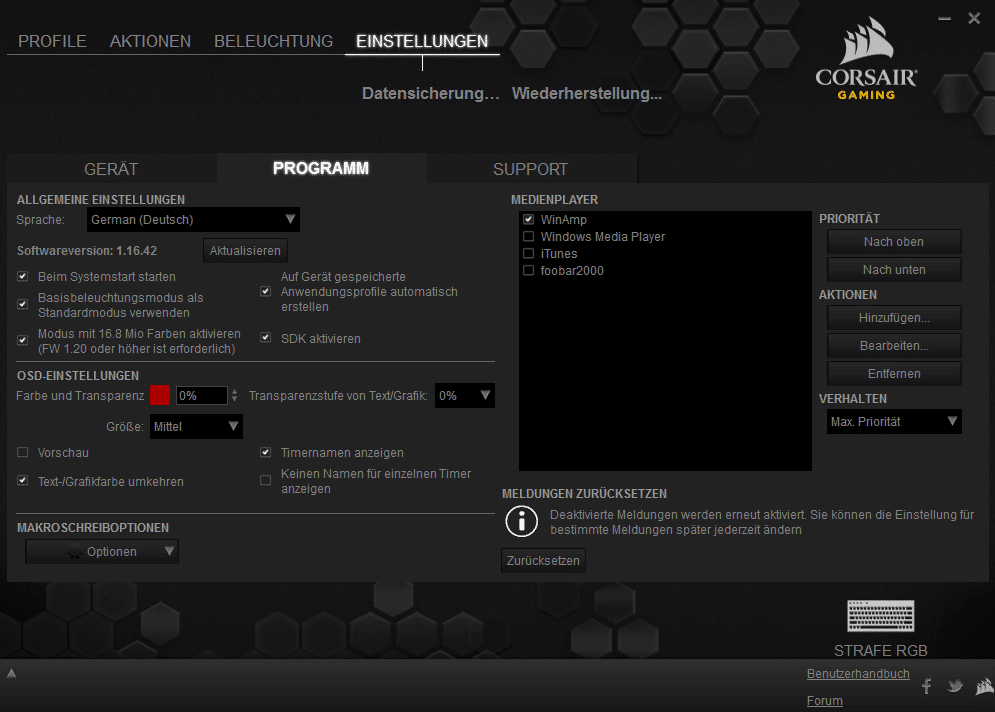
Task: Click the red OSD color swatch
Action: (x=159, y=396)
